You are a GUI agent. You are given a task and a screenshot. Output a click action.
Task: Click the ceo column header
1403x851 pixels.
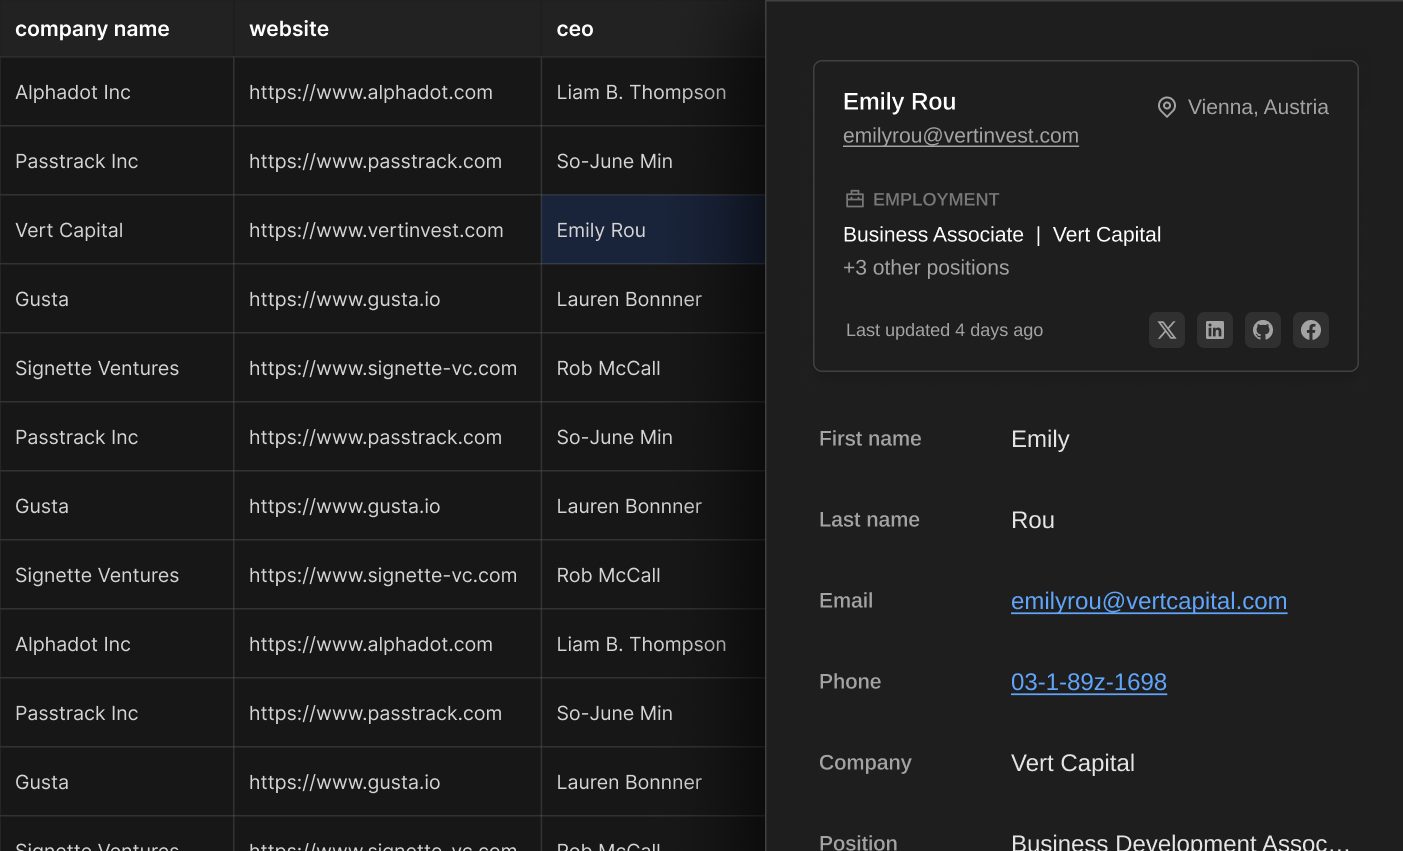(x=575, y=29)
